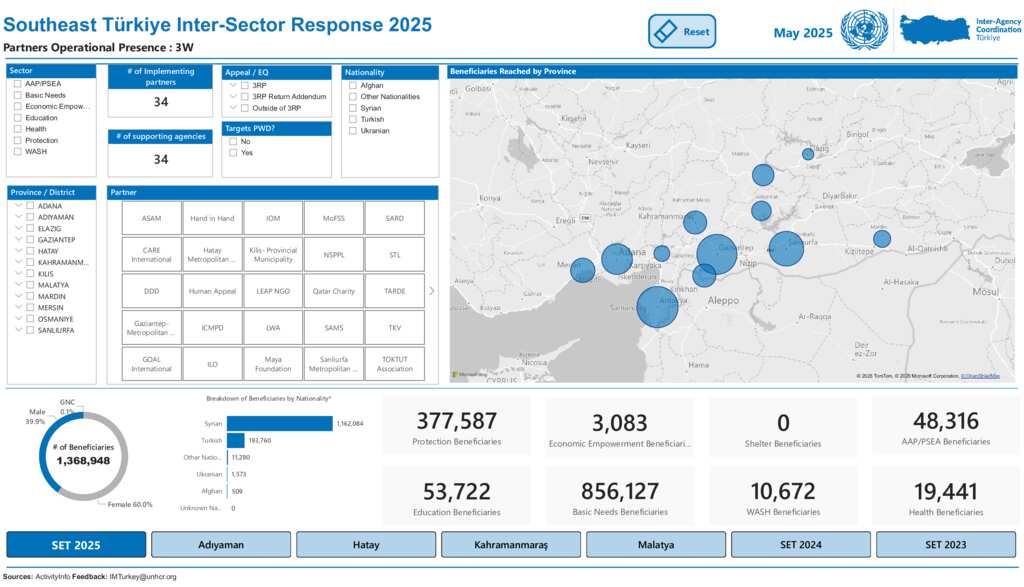
Task: Open the IMTurkey@unhcr.org feedback email link
Action: [143, 577]
